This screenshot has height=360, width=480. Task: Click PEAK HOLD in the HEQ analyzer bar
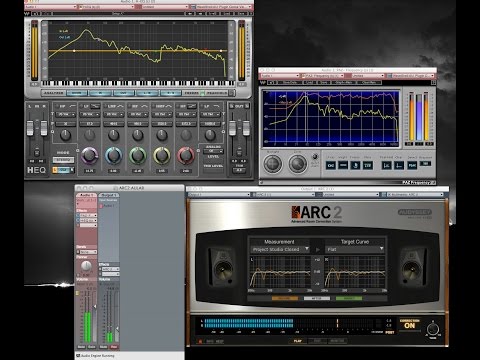click(217, 93)
